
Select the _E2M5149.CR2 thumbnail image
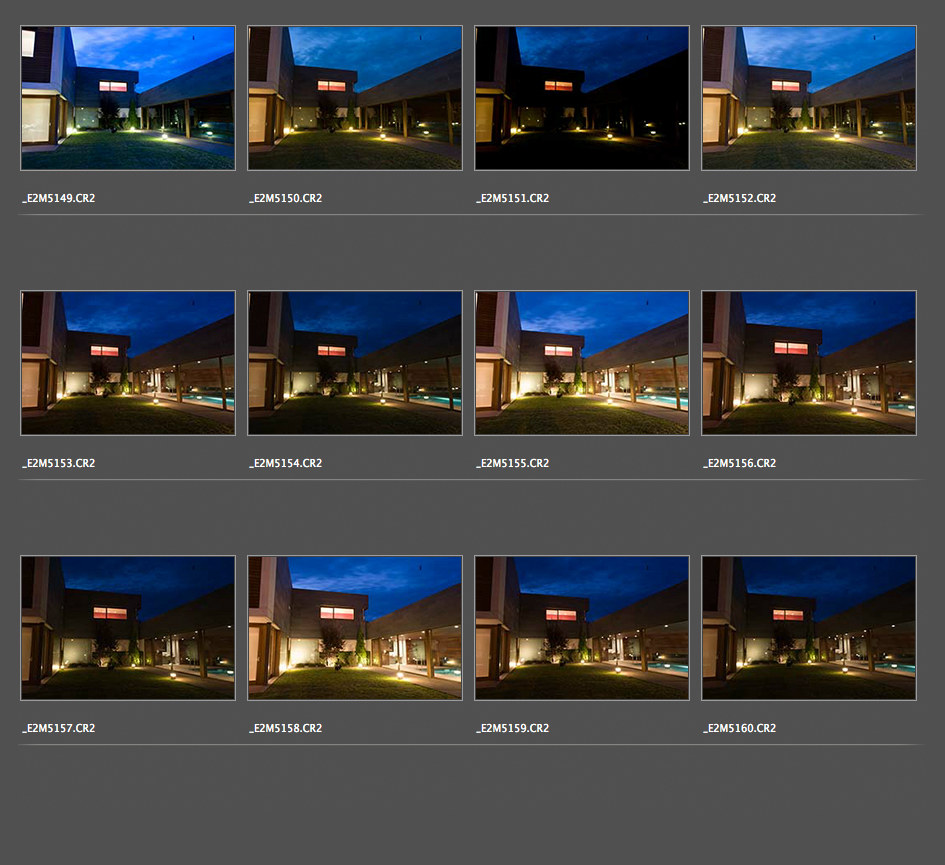tap(128, 98)
